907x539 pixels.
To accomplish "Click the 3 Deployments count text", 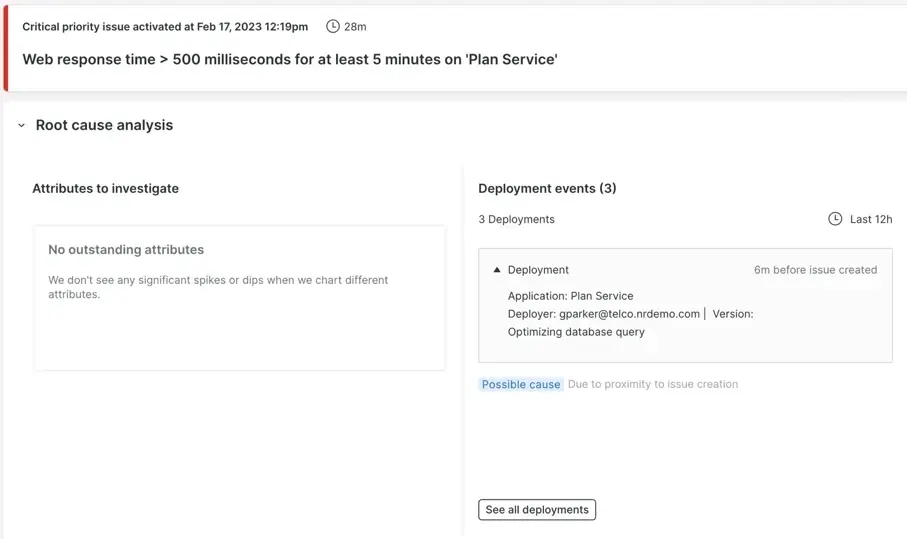I will 516,219.
